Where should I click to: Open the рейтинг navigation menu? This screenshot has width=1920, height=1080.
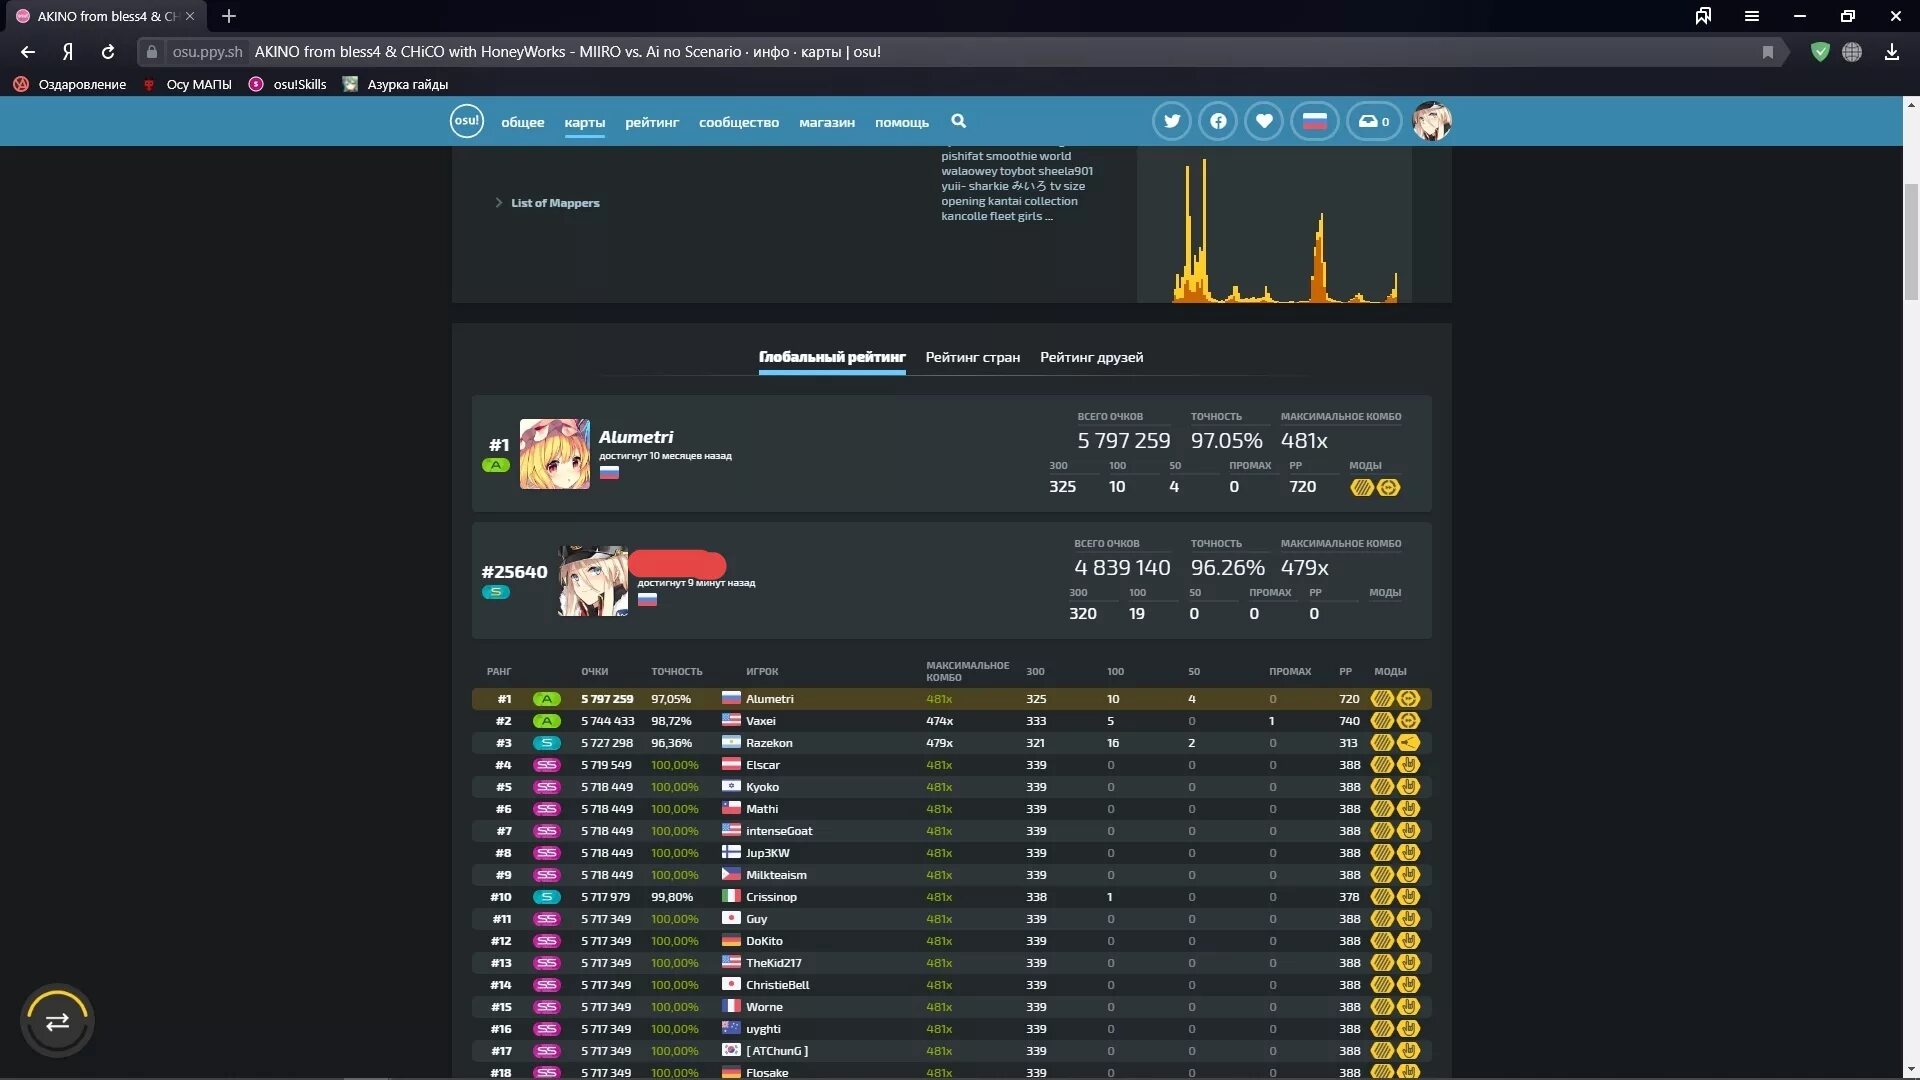[x=651, y=122]
